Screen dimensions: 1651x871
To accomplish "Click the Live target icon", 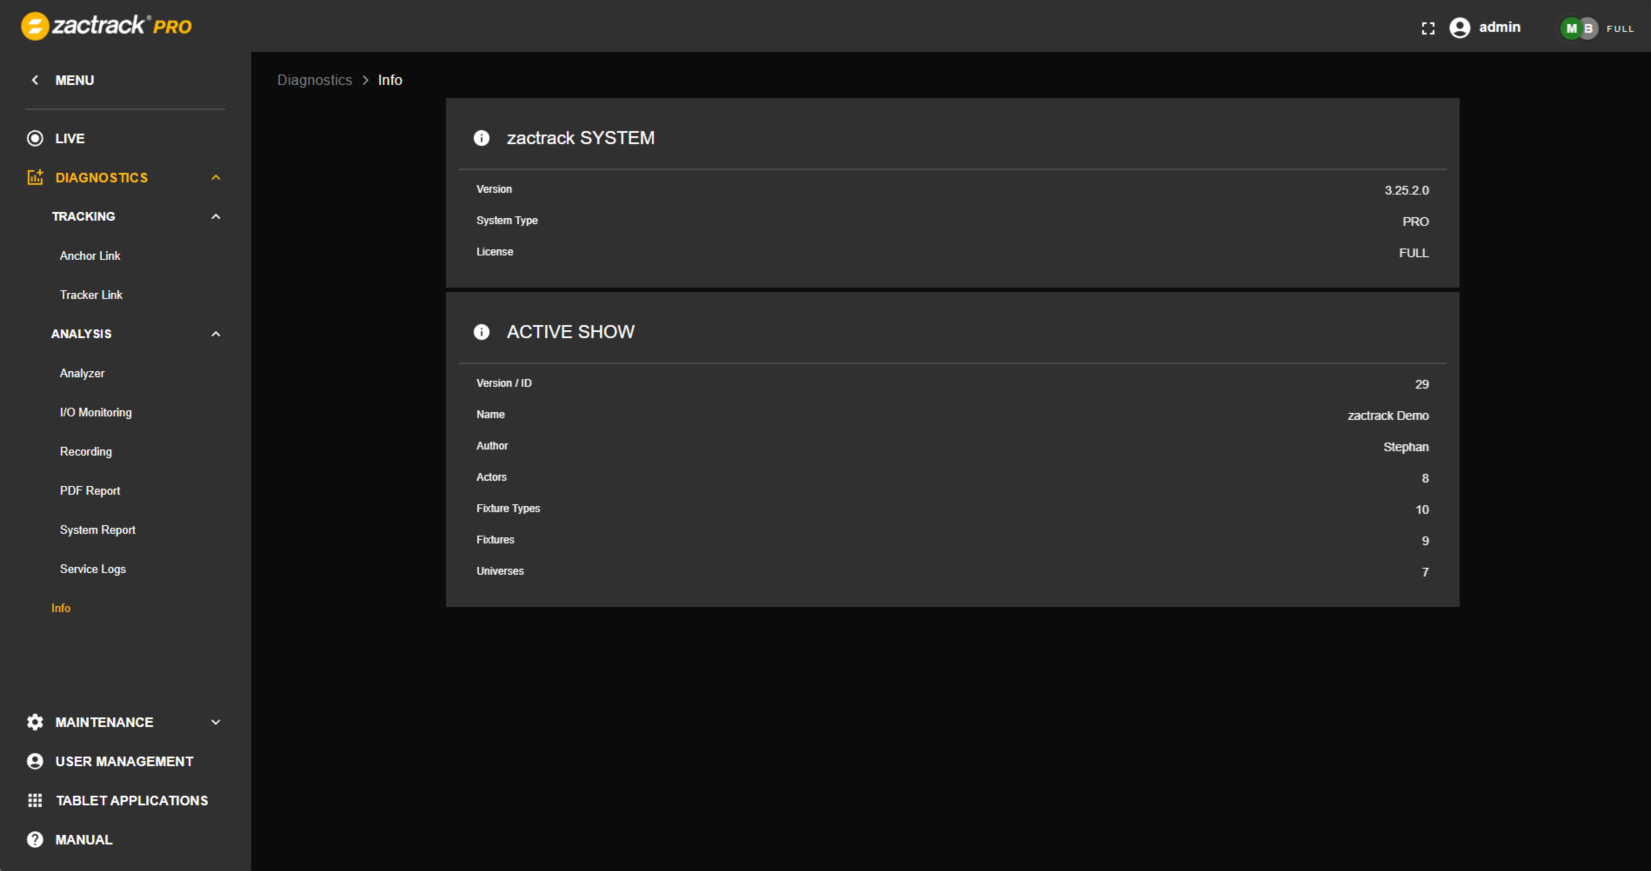I will [x=35, y=138].
